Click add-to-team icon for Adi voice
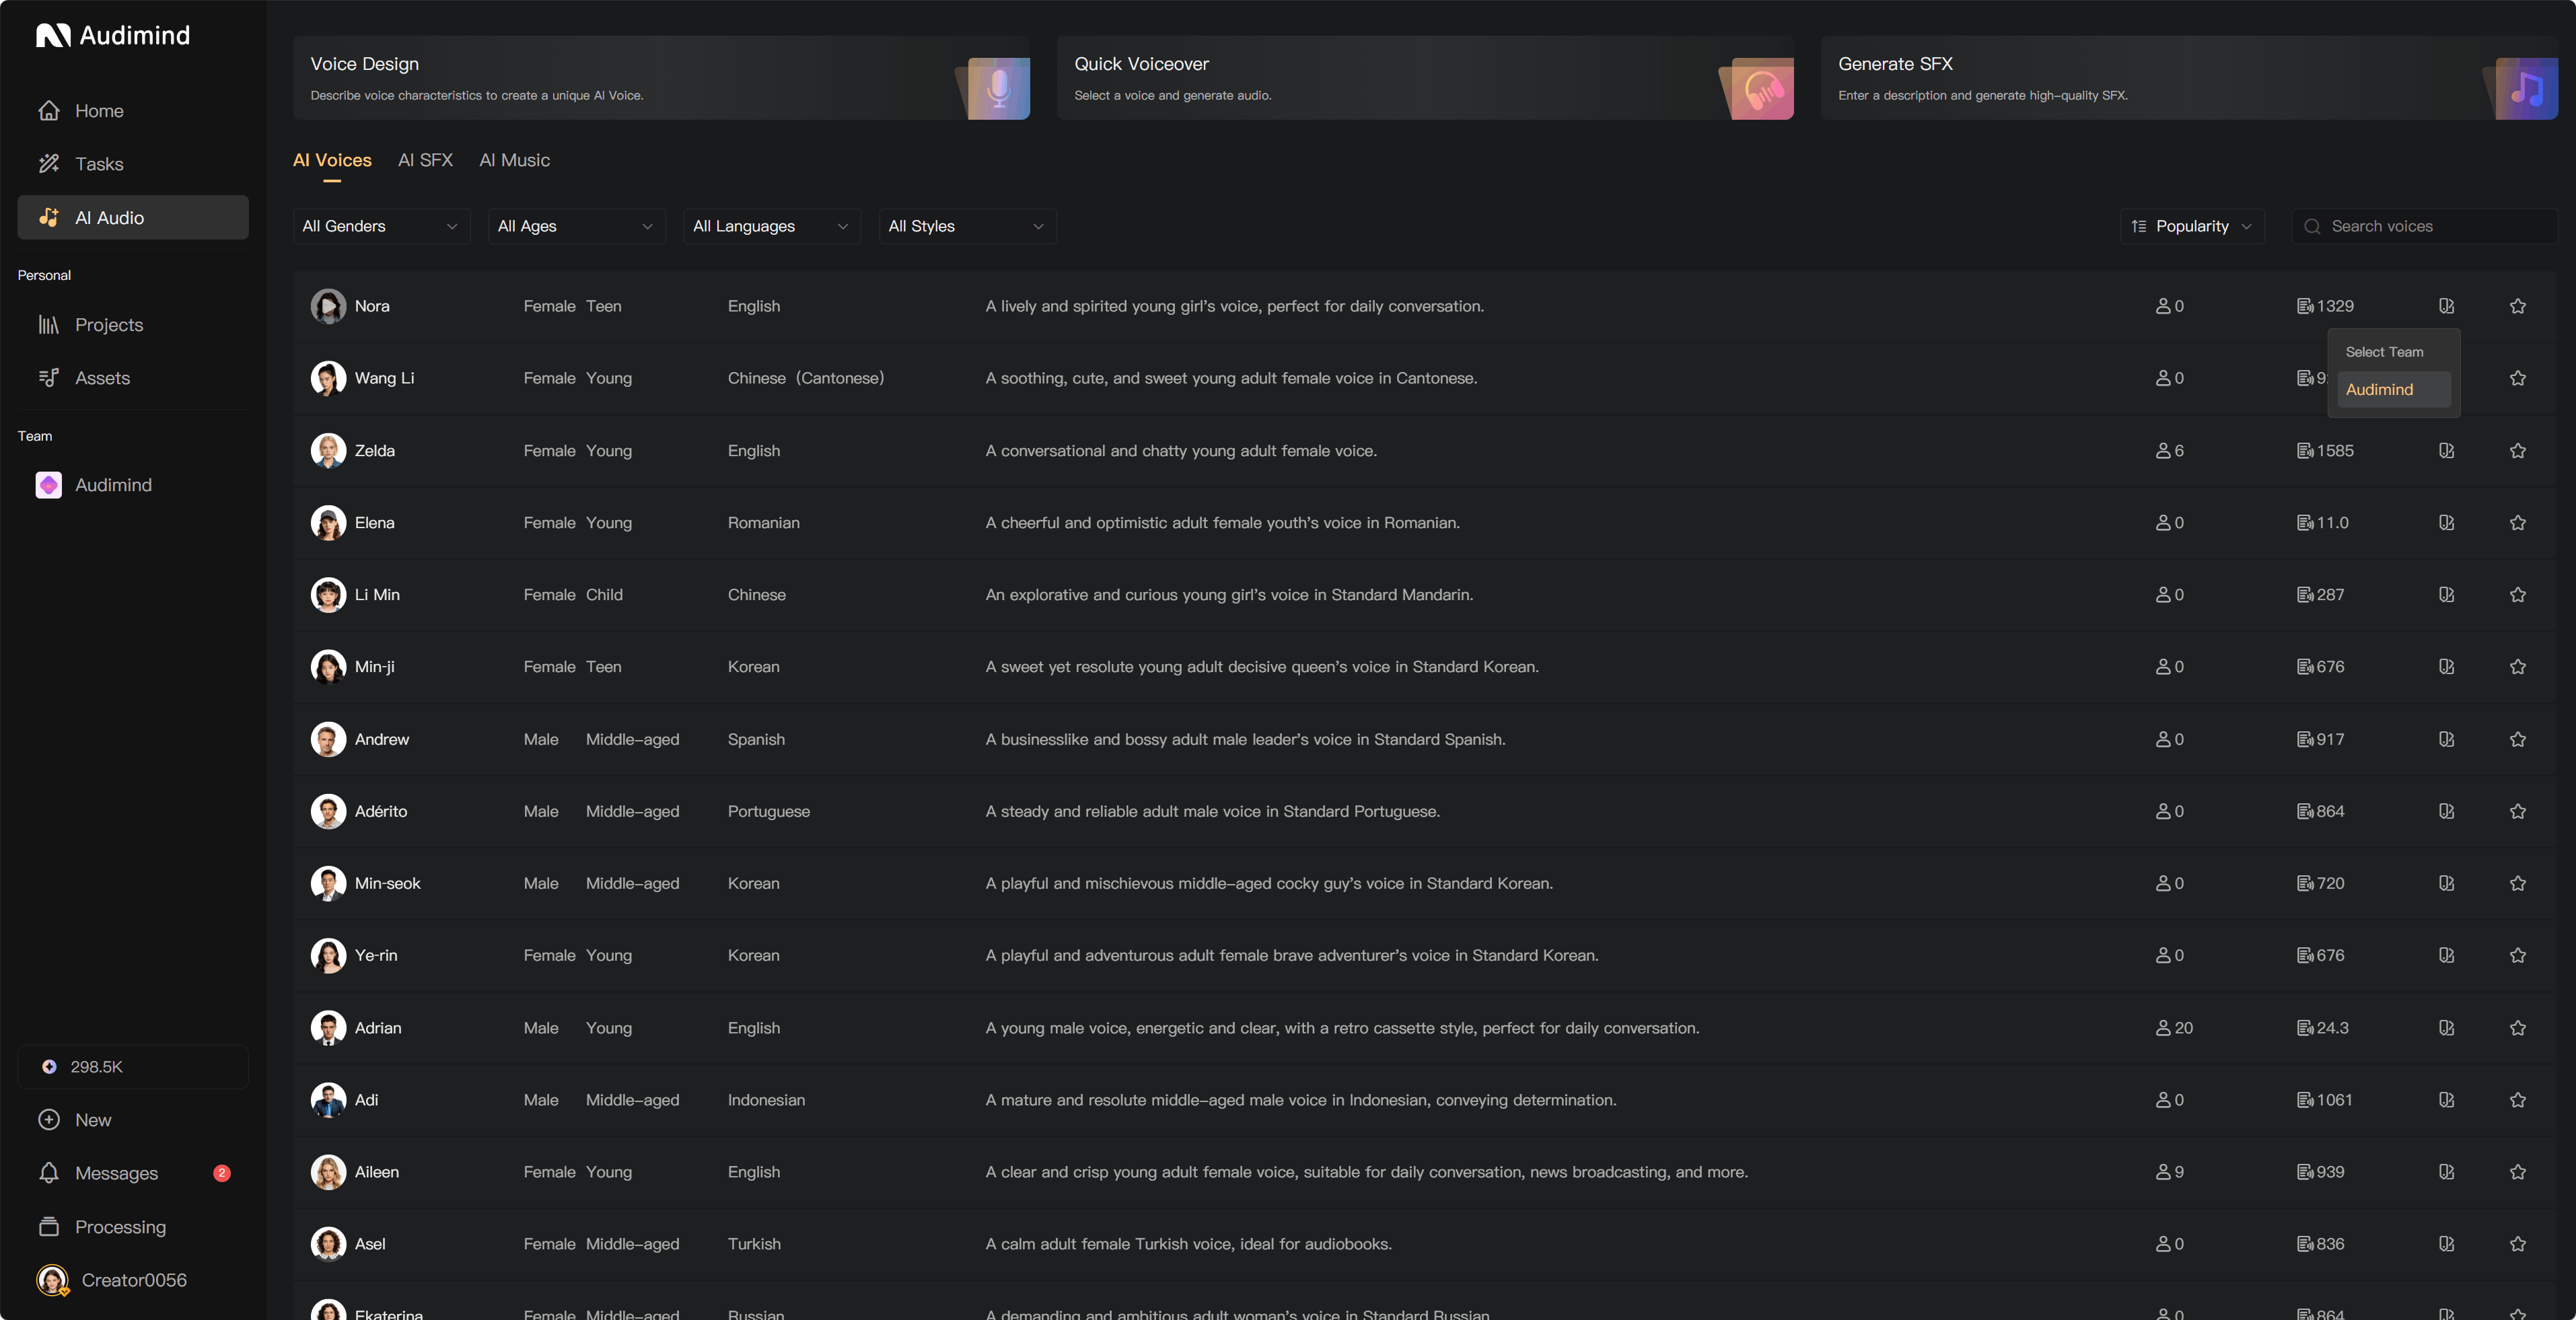 pyautogui.click(x=2446, y=1100)
